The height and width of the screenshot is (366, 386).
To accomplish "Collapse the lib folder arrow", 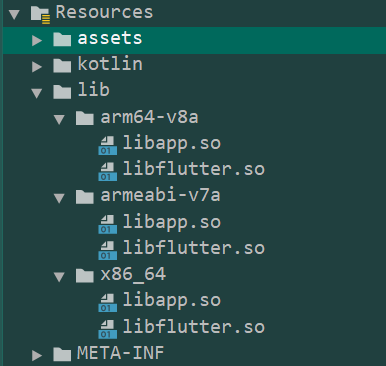I will [37, 93].
